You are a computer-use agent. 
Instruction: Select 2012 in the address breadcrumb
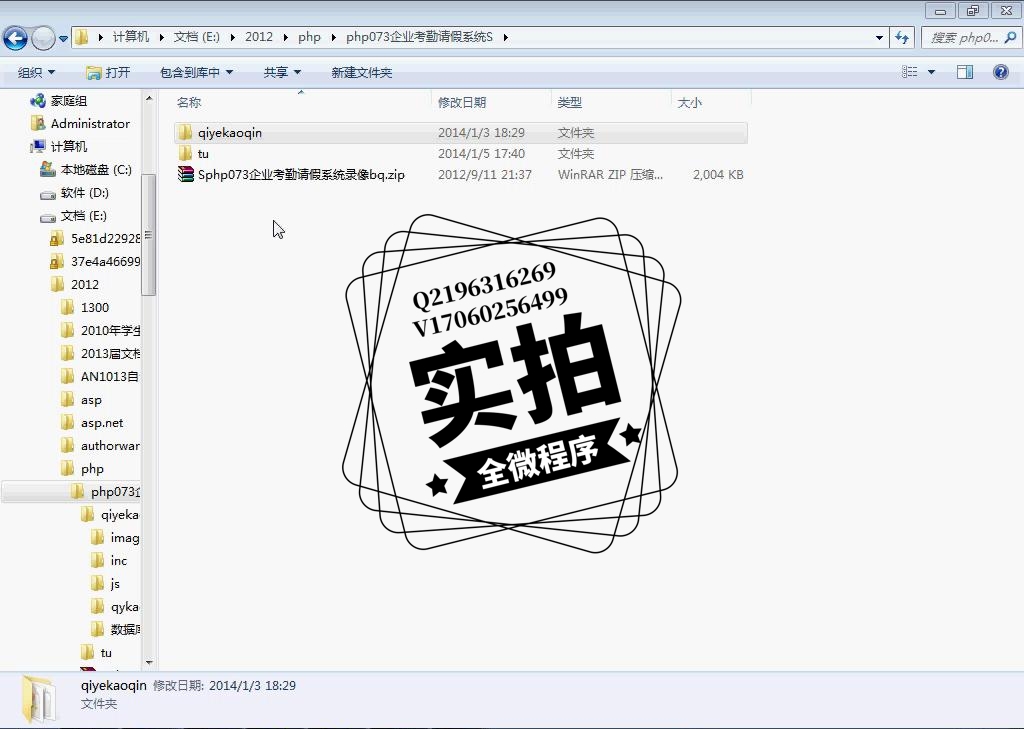pyautogui.click(x=259, y=37)
